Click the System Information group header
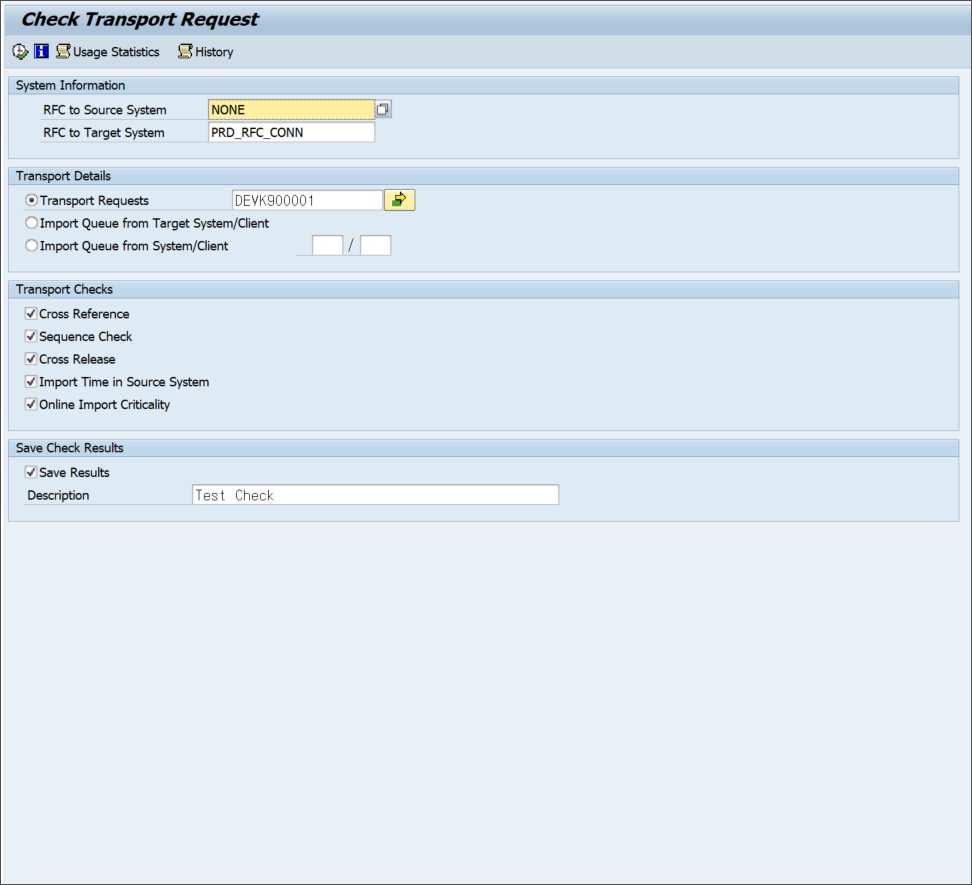Image resolution: width=972 pixels, height=885 pixels. (484, 86)
